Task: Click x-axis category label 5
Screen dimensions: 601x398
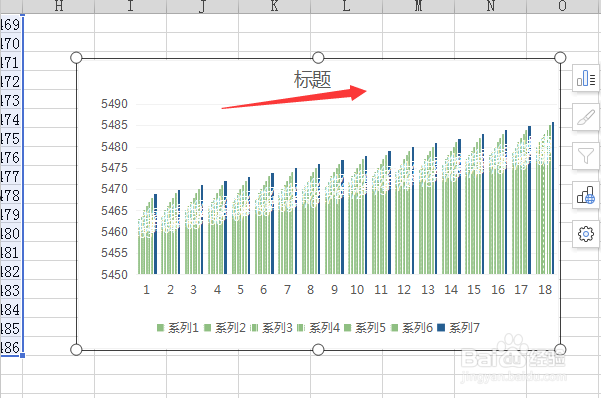Action: (x=240, y=290)
